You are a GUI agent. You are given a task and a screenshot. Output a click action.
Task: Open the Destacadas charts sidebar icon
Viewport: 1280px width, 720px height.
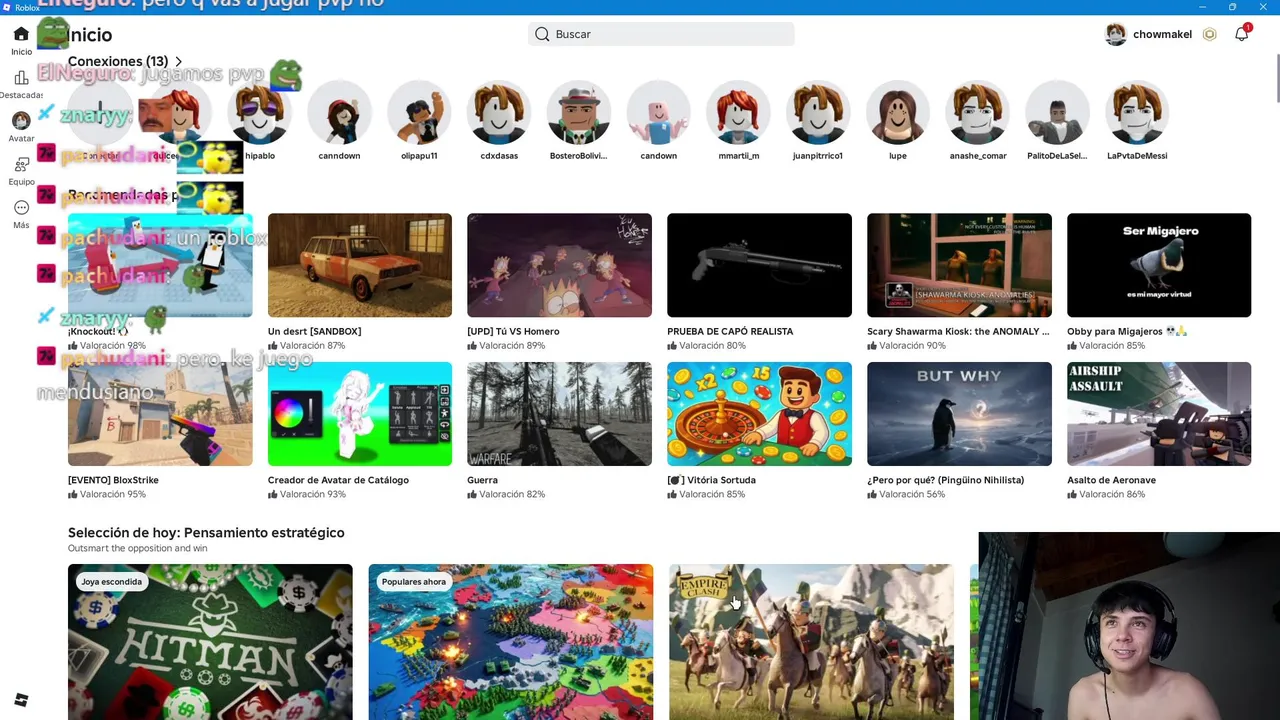coord(21,78)
